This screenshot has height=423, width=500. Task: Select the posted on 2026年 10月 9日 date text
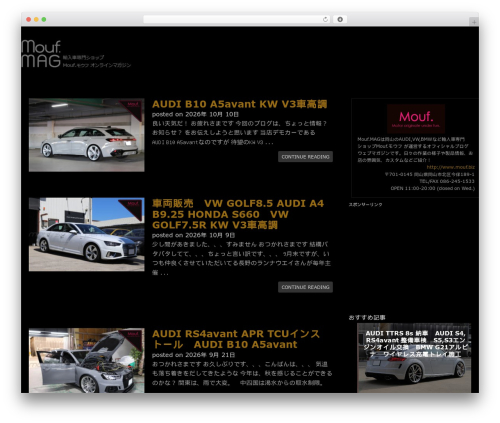pos(194,235)
